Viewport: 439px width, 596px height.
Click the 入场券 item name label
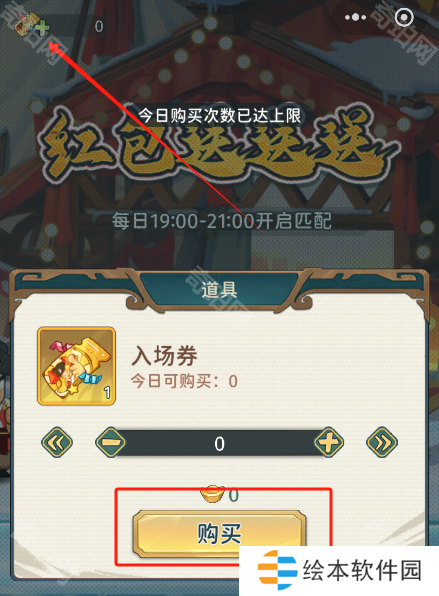[x=164, y=356]
